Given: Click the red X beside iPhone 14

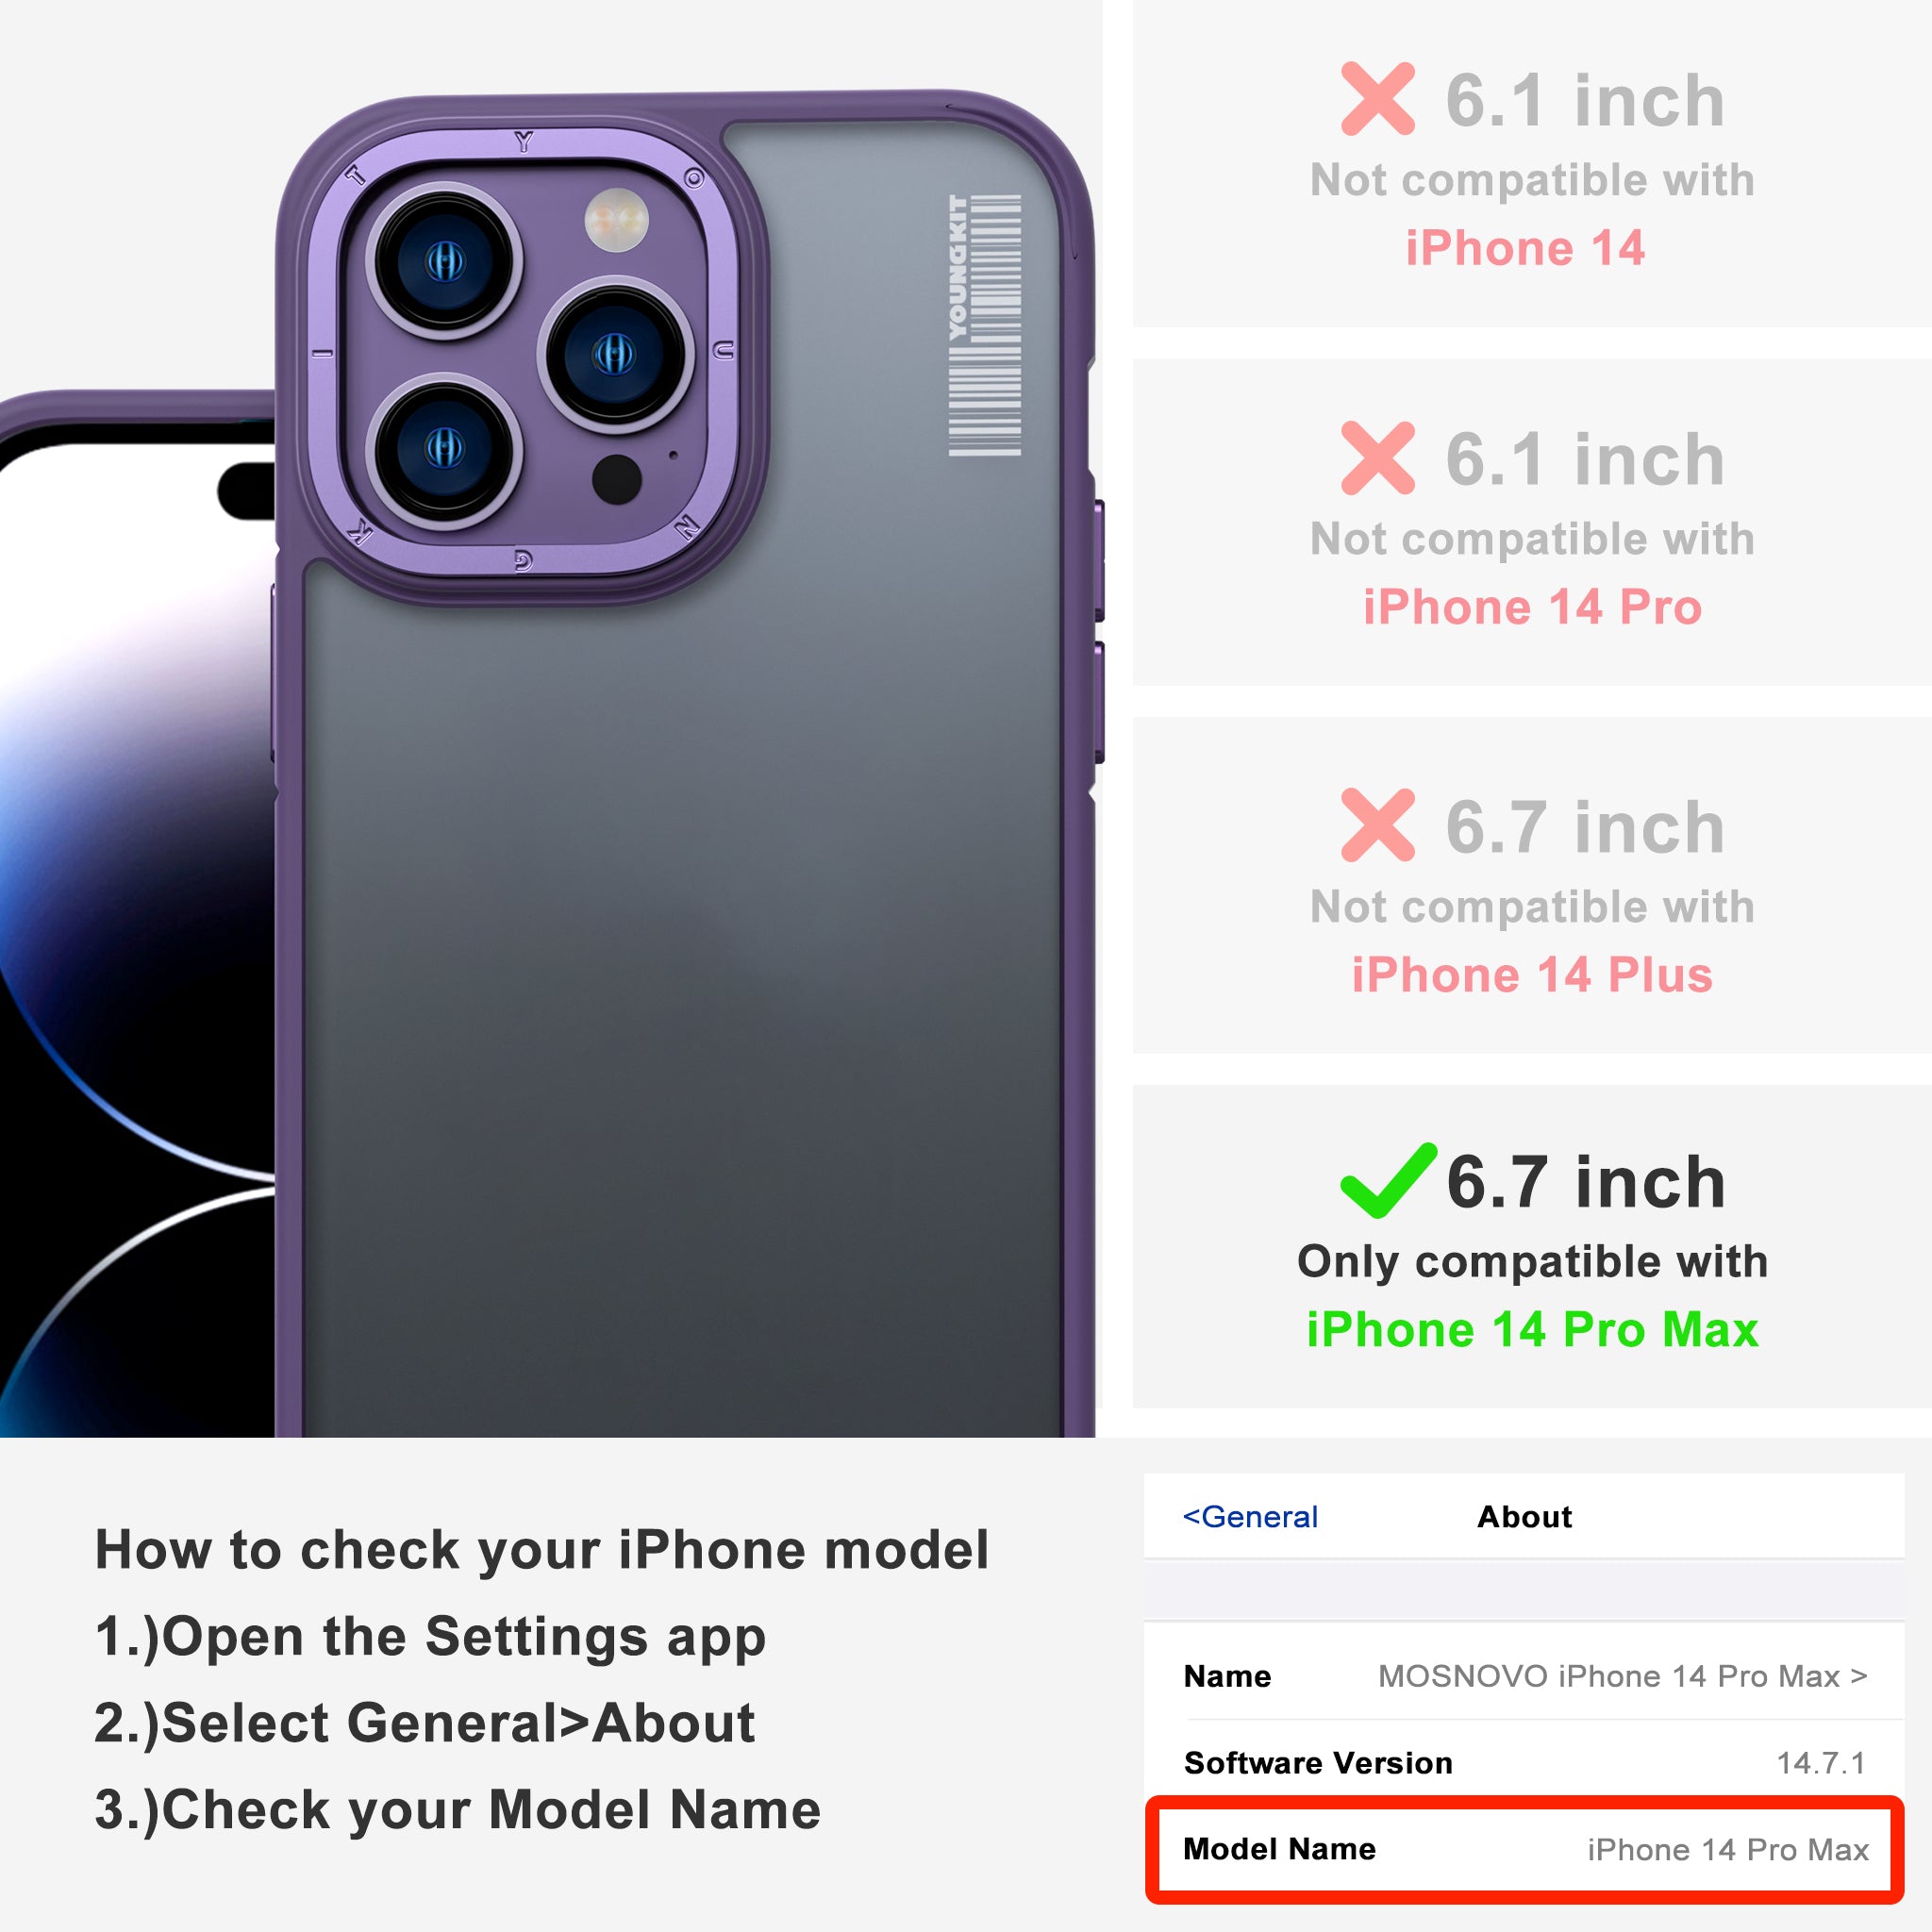Looking at the screenshot, I should coord(1378,99).
